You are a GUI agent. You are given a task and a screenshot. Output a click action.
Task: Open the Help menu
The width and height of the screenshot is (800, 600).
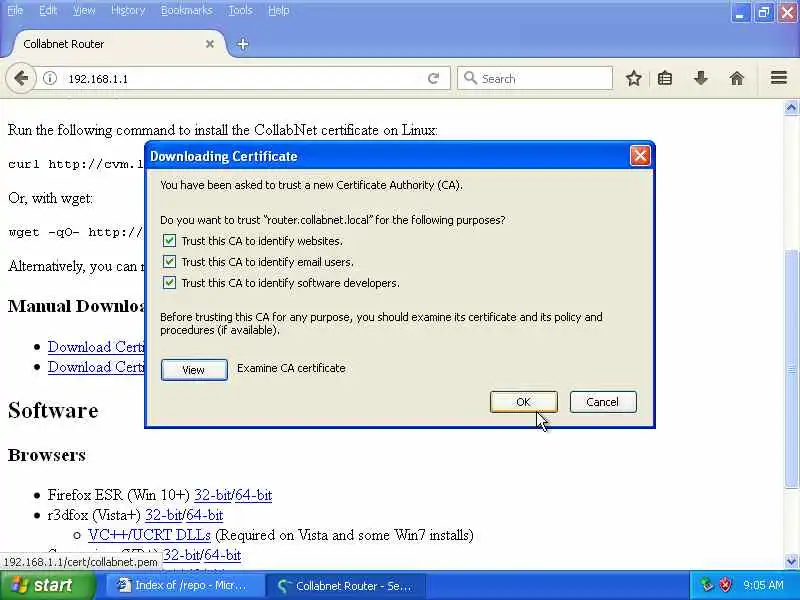pyautogui.click(x=279, y=10)
